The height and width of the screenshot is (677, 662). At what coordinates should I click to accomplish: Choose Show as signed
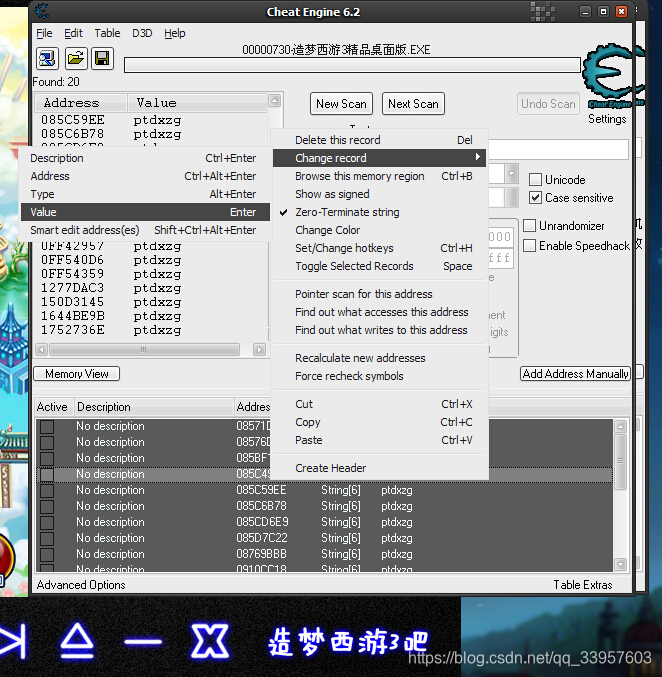(380, 194)
